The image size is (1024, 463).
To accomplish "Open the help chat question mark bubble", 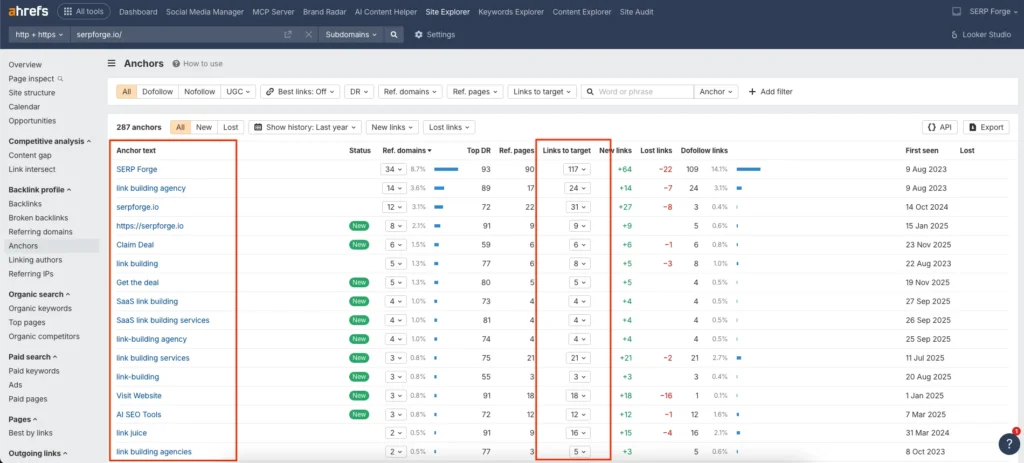I will (x=1007, y=444).
